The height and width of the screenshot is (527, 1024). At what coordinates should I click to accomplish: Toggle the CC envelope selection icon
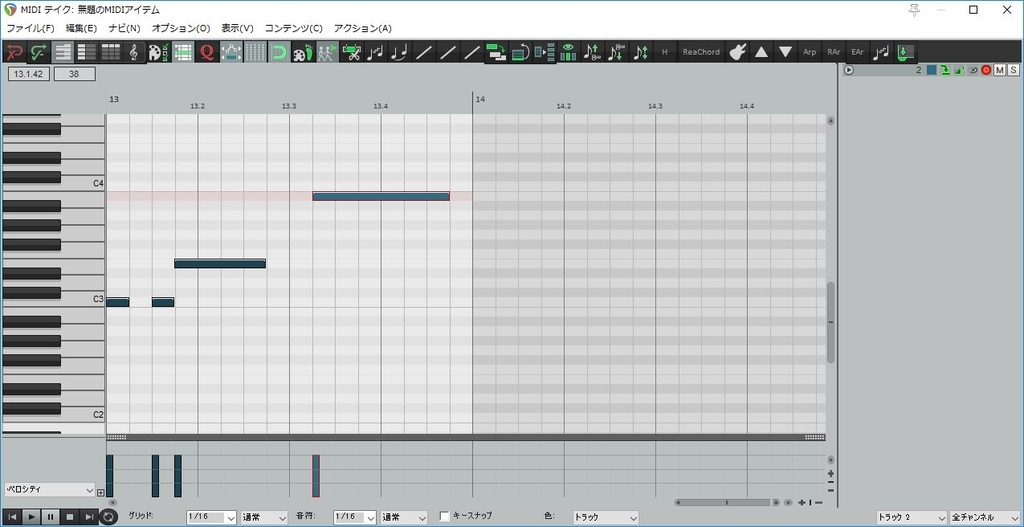231,52
